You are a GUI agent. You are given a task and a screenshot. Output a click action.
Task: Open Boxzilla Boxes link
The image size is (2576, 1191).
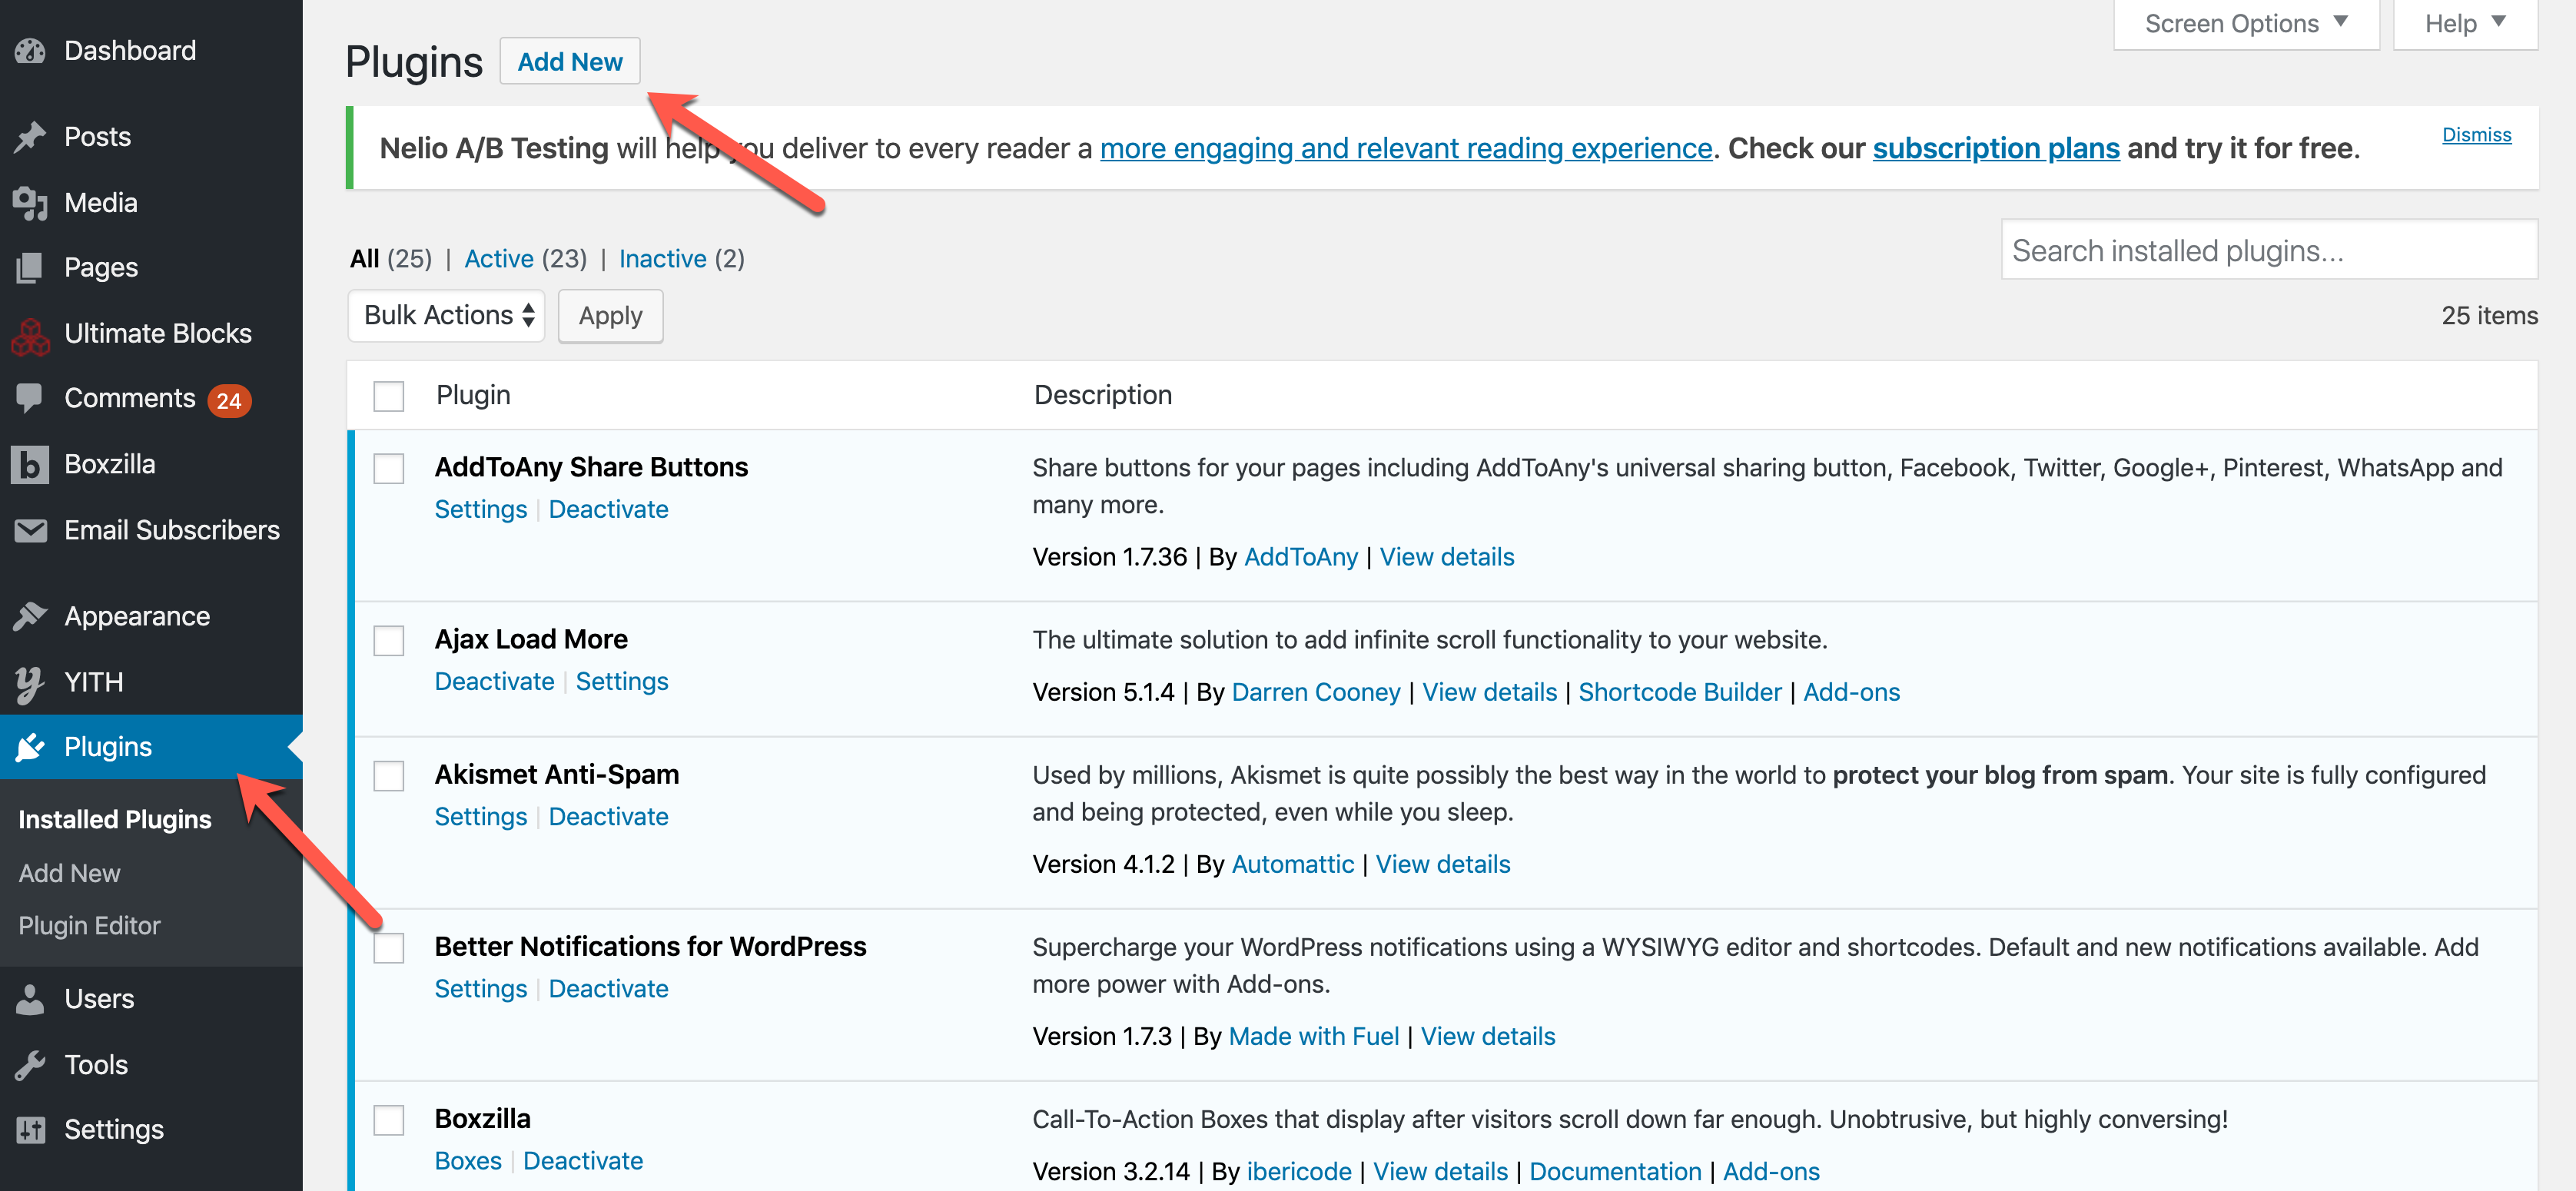pyautogui.click(x=467, y=1161)
